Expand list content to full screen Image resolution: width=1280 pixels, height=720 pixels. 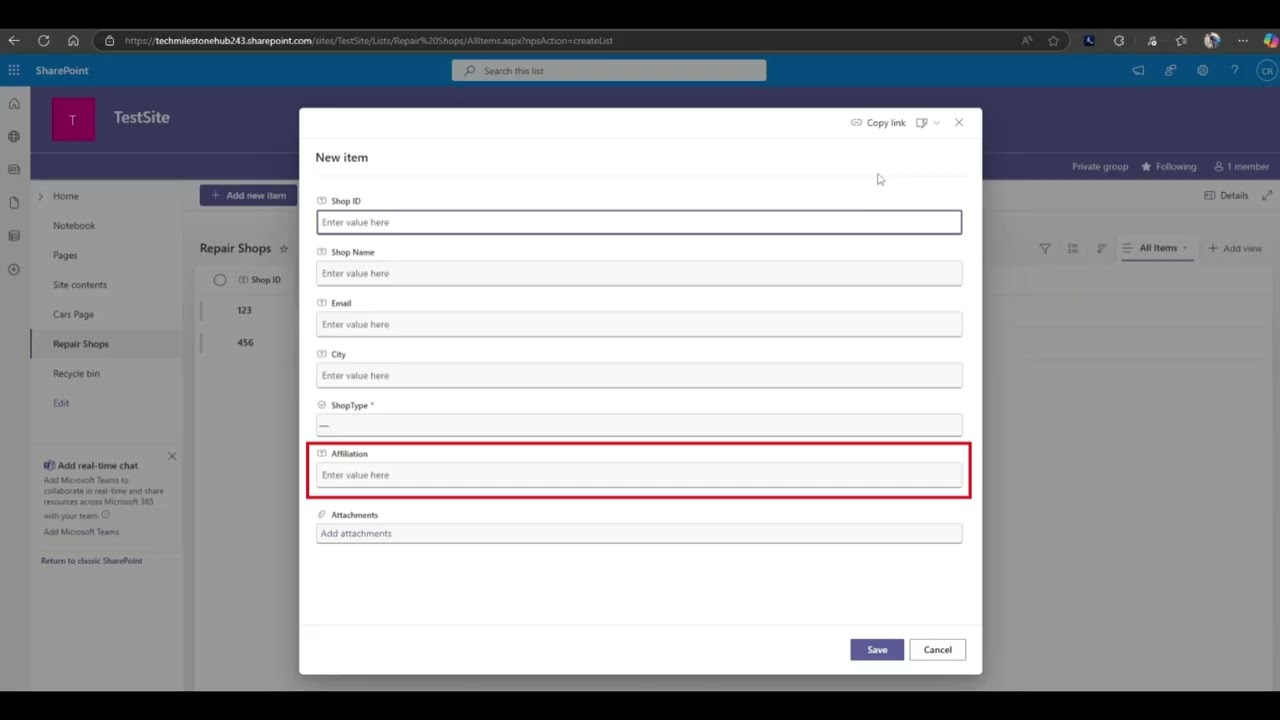click(x=1267, y=196)
